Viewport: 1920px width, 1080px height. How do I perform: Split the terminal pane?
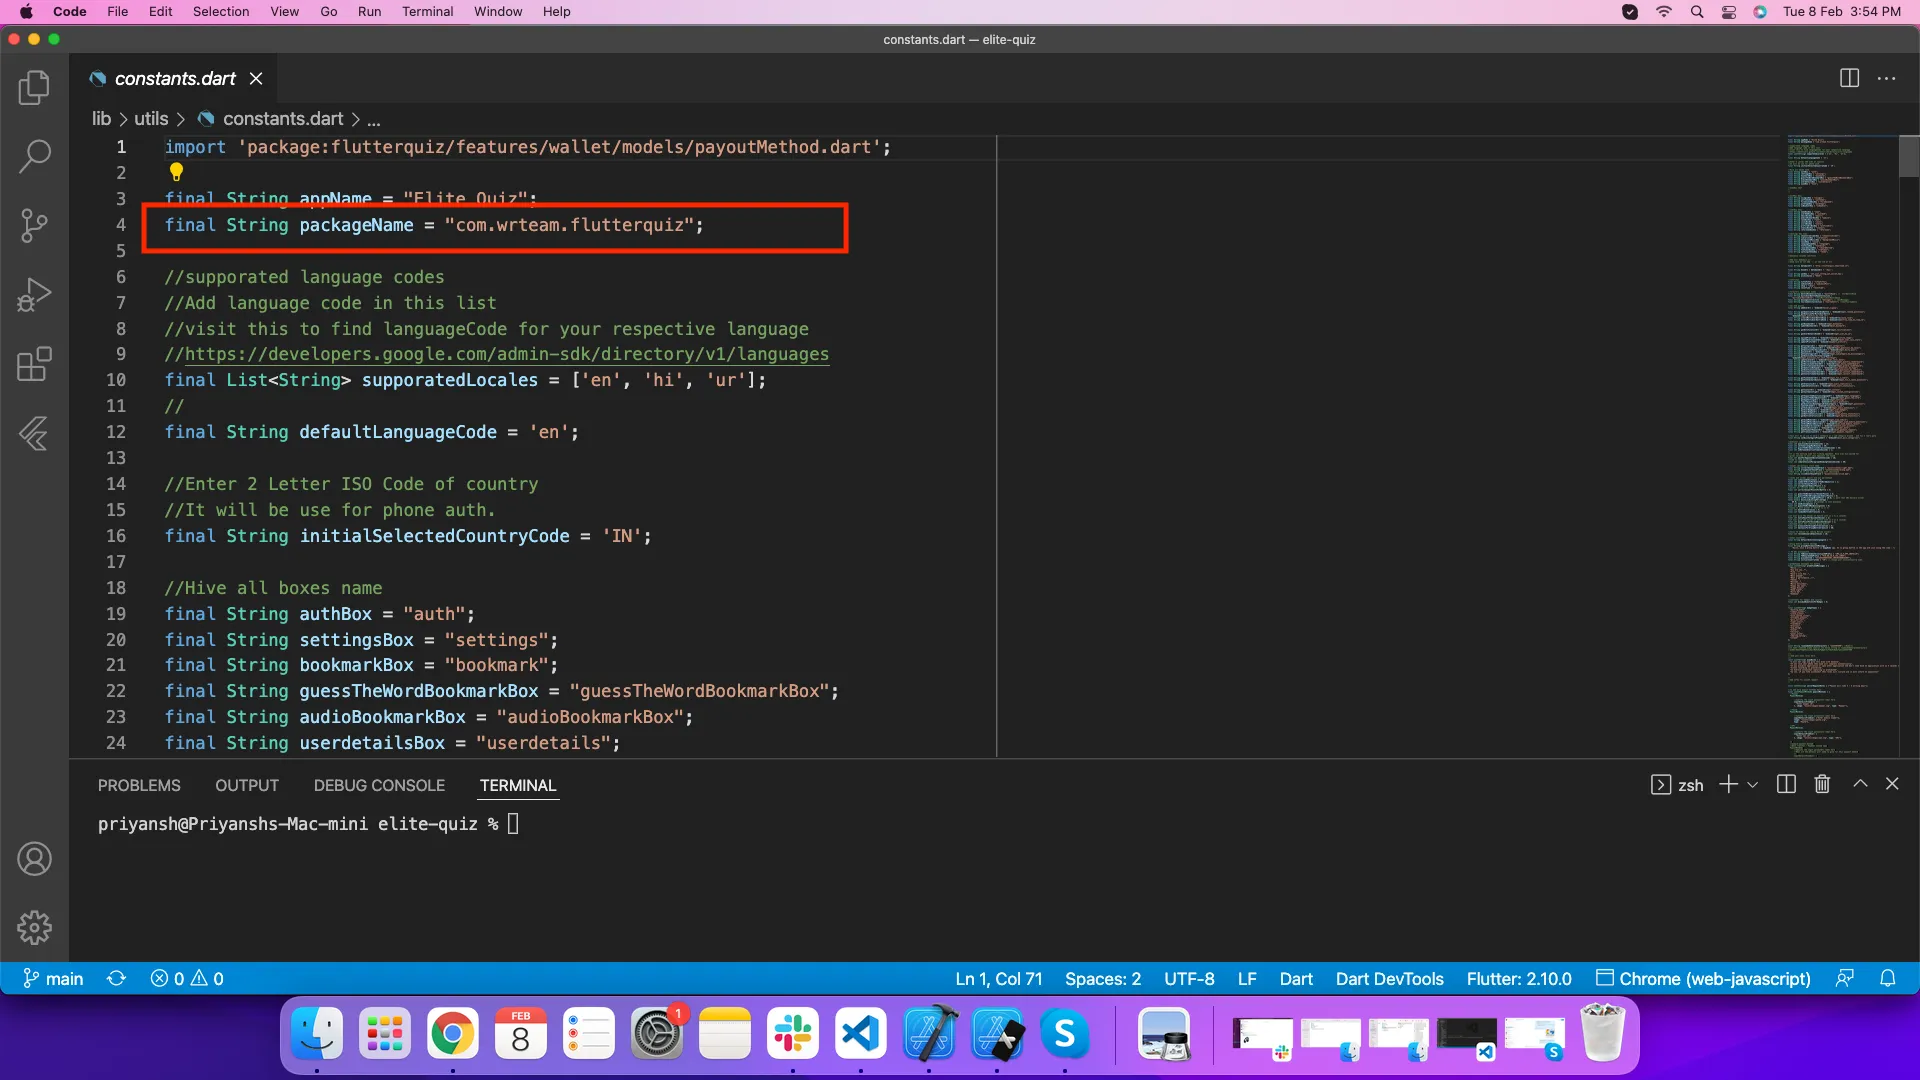[x=1786, y=785]
